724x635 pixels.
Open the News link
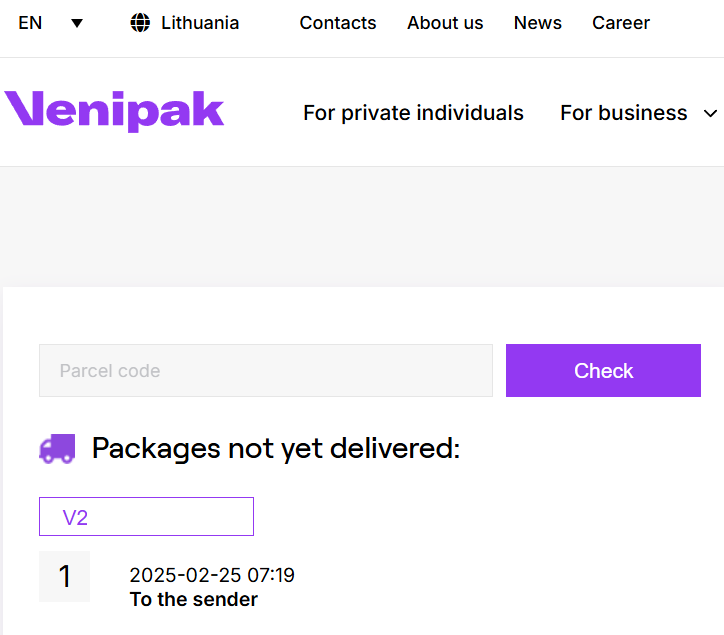point(538,23)
